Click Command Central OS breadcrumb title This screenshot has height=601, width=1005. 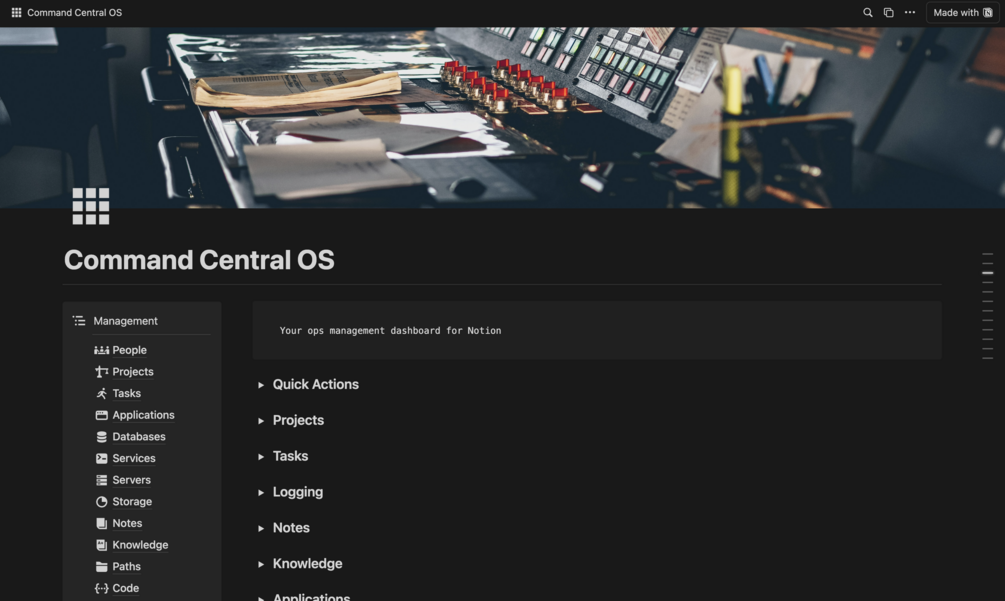[x=74, y=12]
